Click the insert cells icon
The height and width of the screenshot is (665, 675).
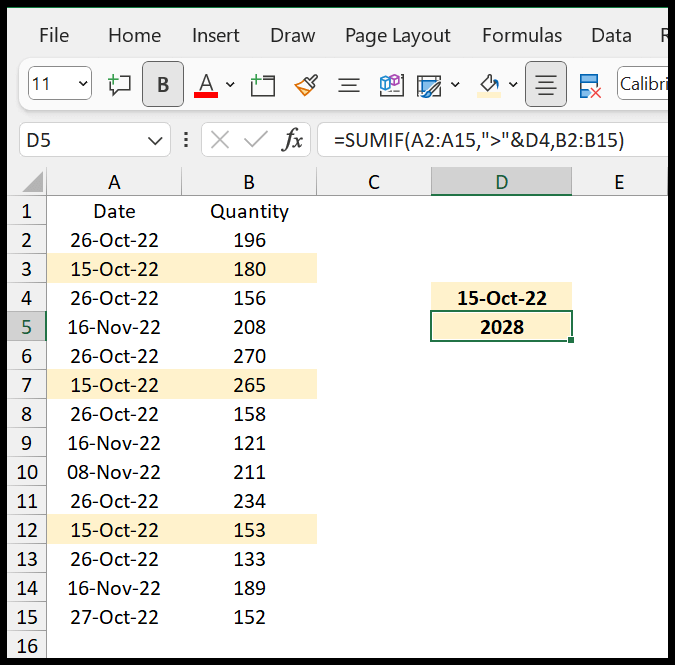click(x=263, y=84)
